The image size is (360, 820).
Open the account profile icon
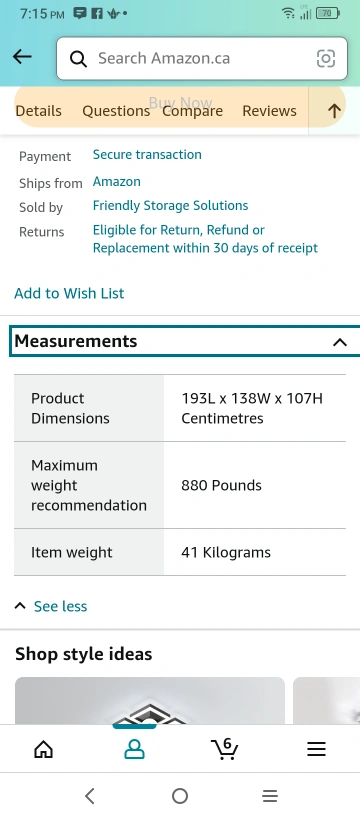point(134,749)
